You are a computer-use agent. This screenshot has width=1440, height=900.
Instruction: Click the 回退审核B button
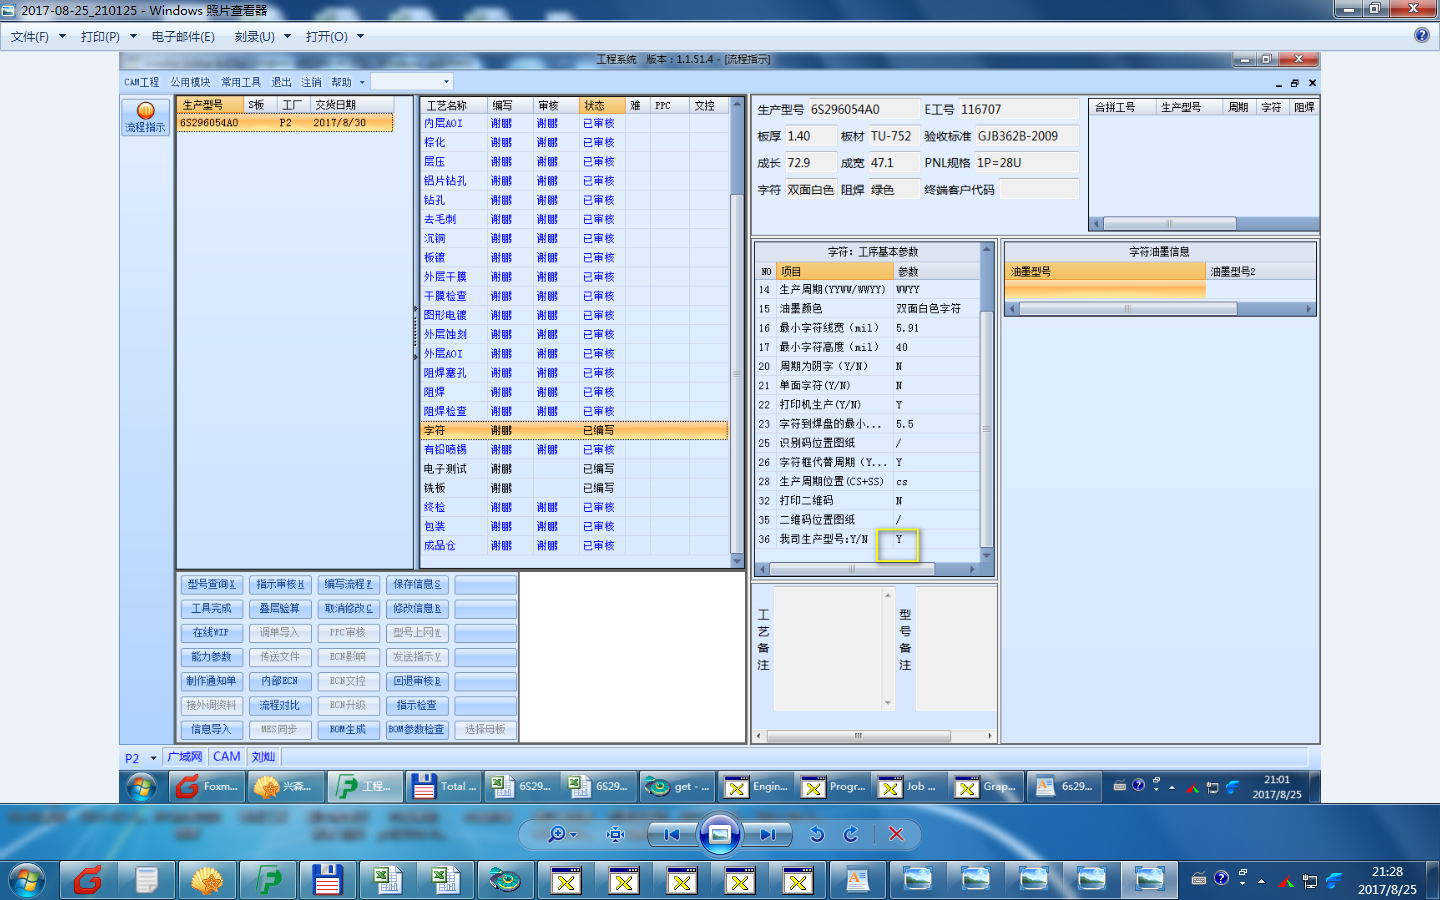(x=417, y=681)
